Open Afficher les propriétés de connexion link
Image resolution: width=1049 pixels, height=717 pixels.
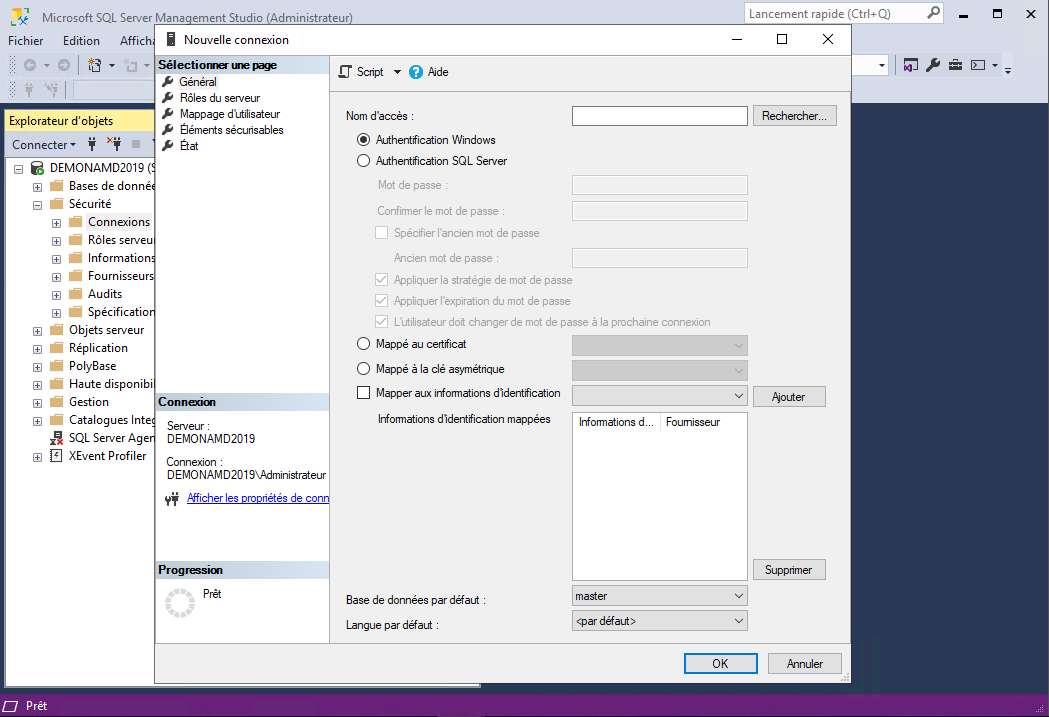pyautogui.click(x=258, y=498)
